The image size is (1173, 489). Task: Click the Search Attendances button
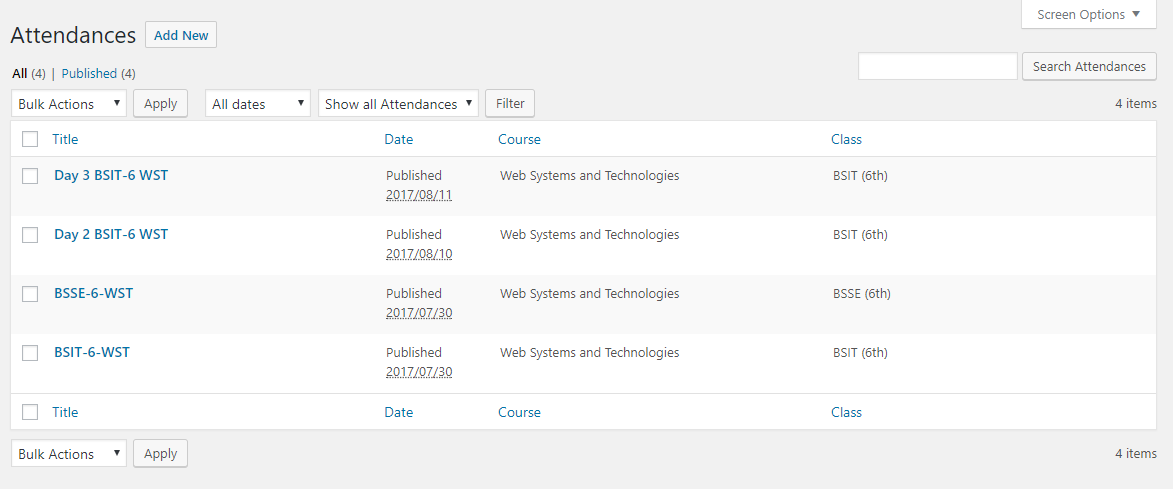click(x=1089, y=67)
